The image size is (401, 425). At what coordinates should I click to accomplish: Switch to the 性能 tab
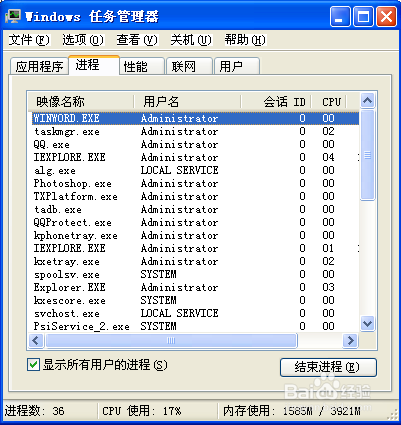[142, 66]
